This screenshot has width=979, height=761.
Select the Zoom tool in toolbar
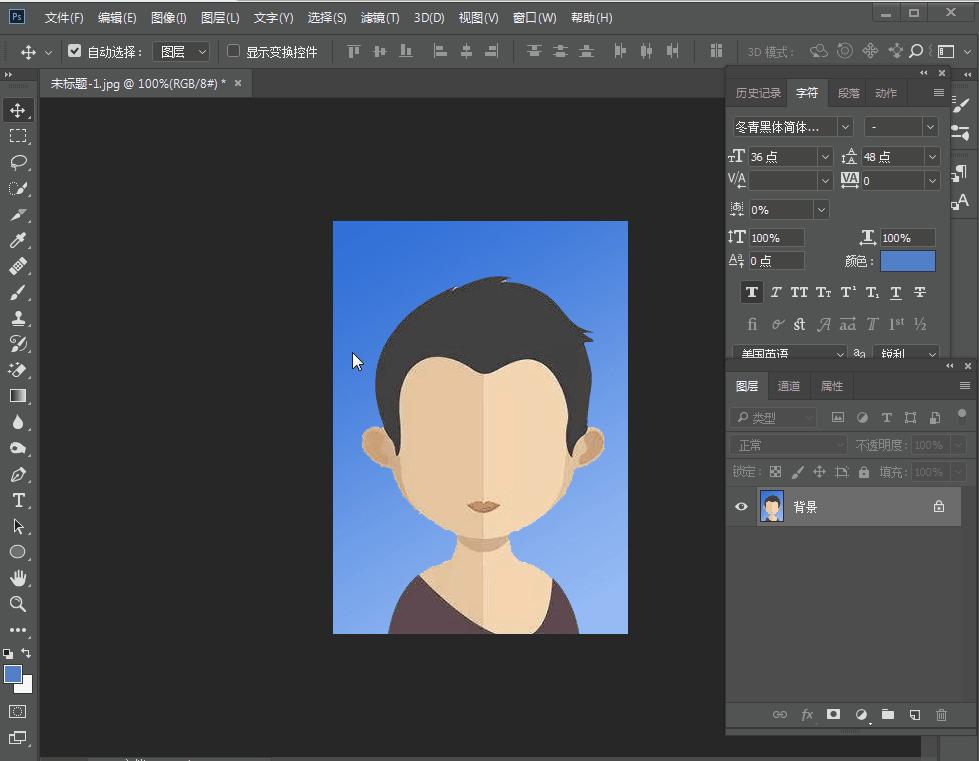[x=18, y=604]
